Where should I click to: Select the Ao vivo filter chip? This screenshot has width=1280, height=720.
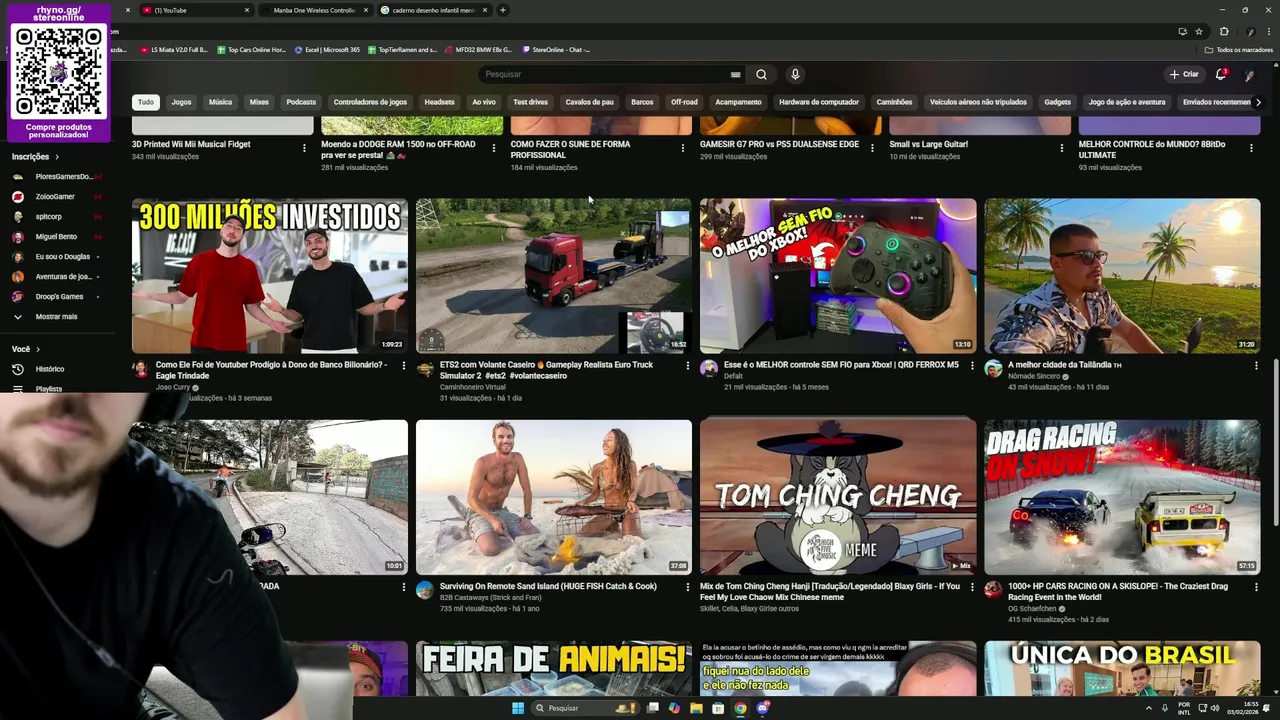(484, 102)
